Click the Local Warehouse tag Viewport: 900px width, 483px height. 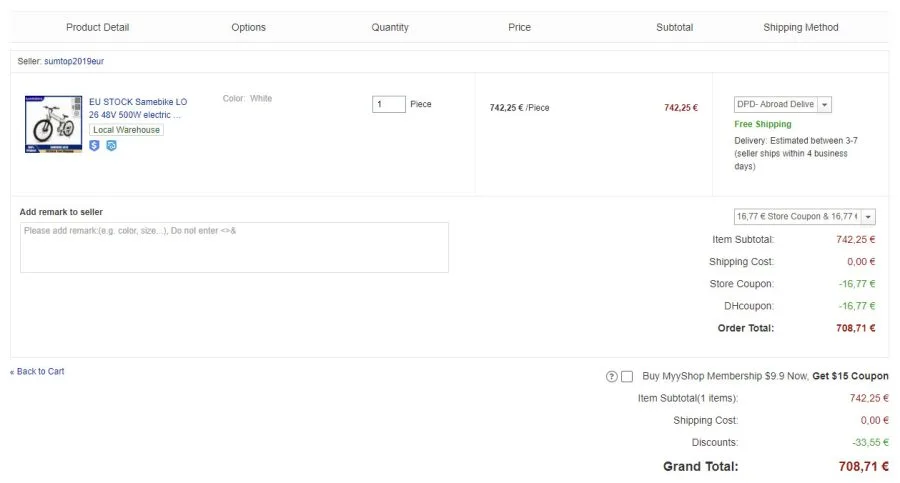pos(126,130)
